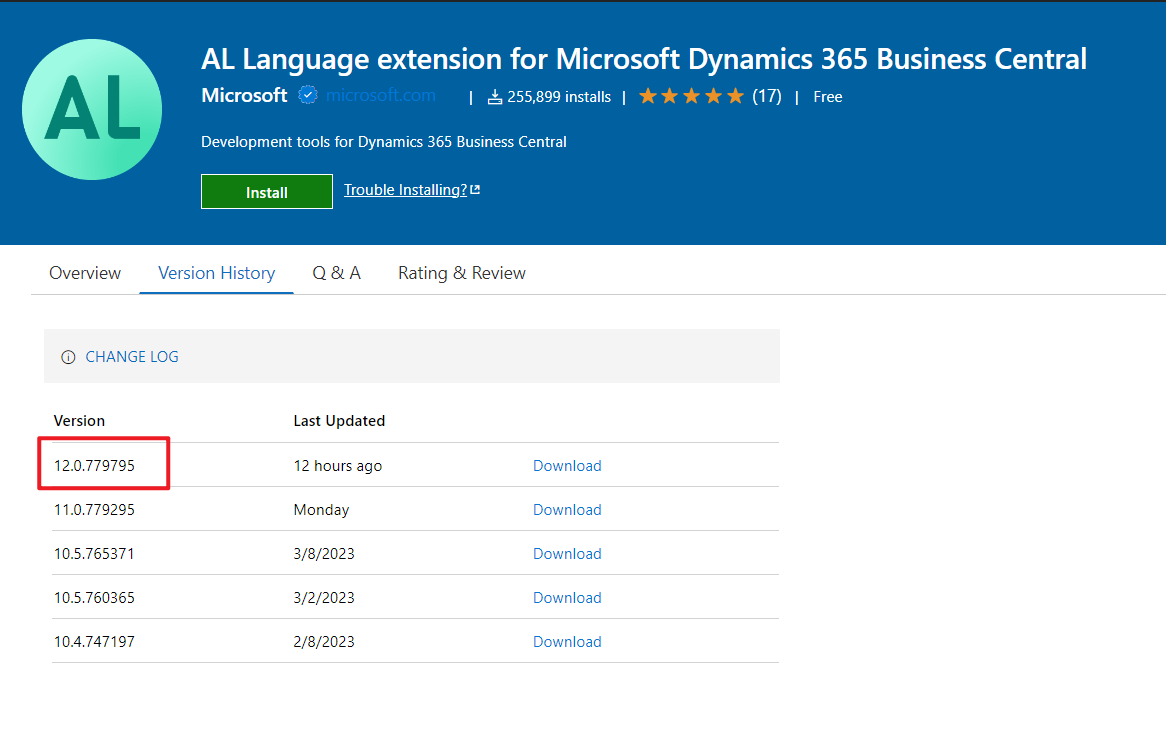
Task: Click version number 10.5.765371
Action: tap(94, 554)
